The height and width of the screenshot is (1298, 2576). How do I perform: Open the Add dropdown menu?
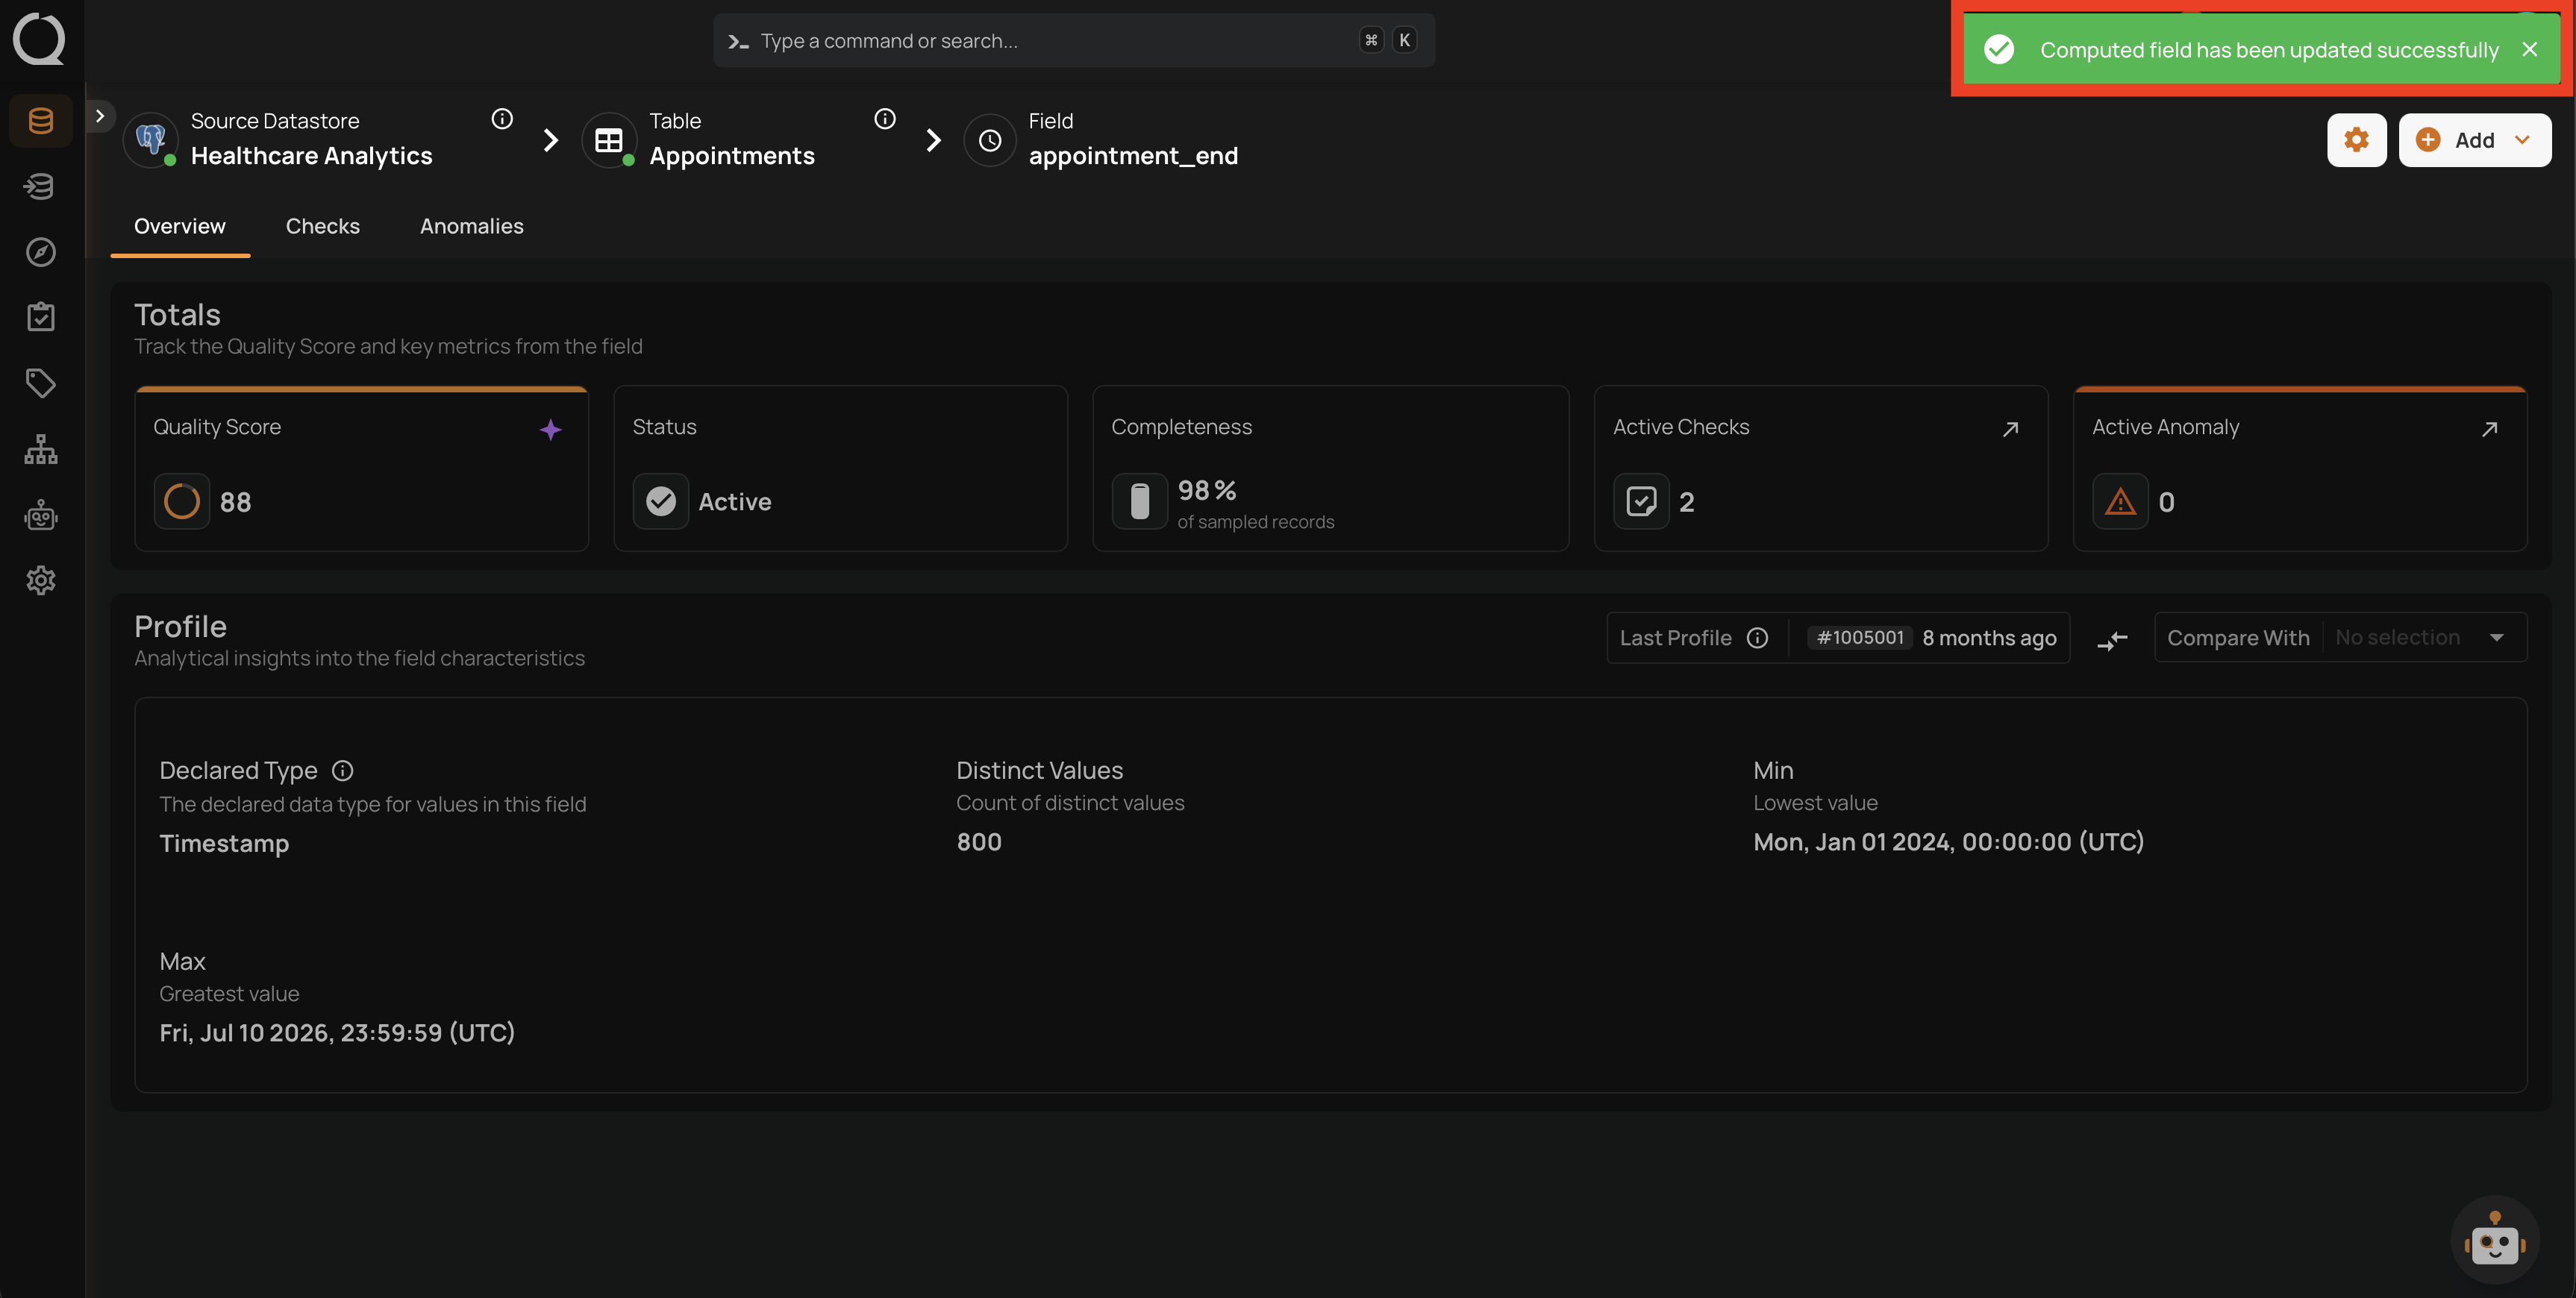(x=2474, y=140)
